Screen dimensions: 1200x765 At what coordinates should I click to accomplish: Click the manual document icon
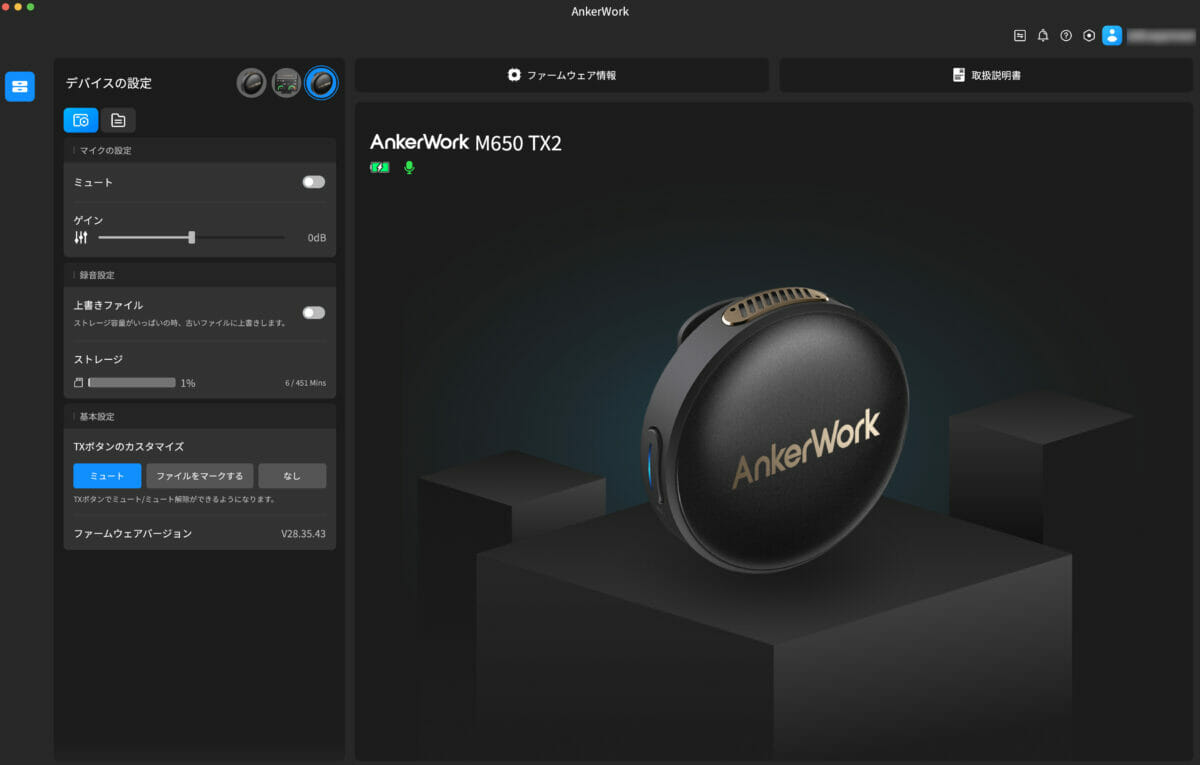point(958,75)
